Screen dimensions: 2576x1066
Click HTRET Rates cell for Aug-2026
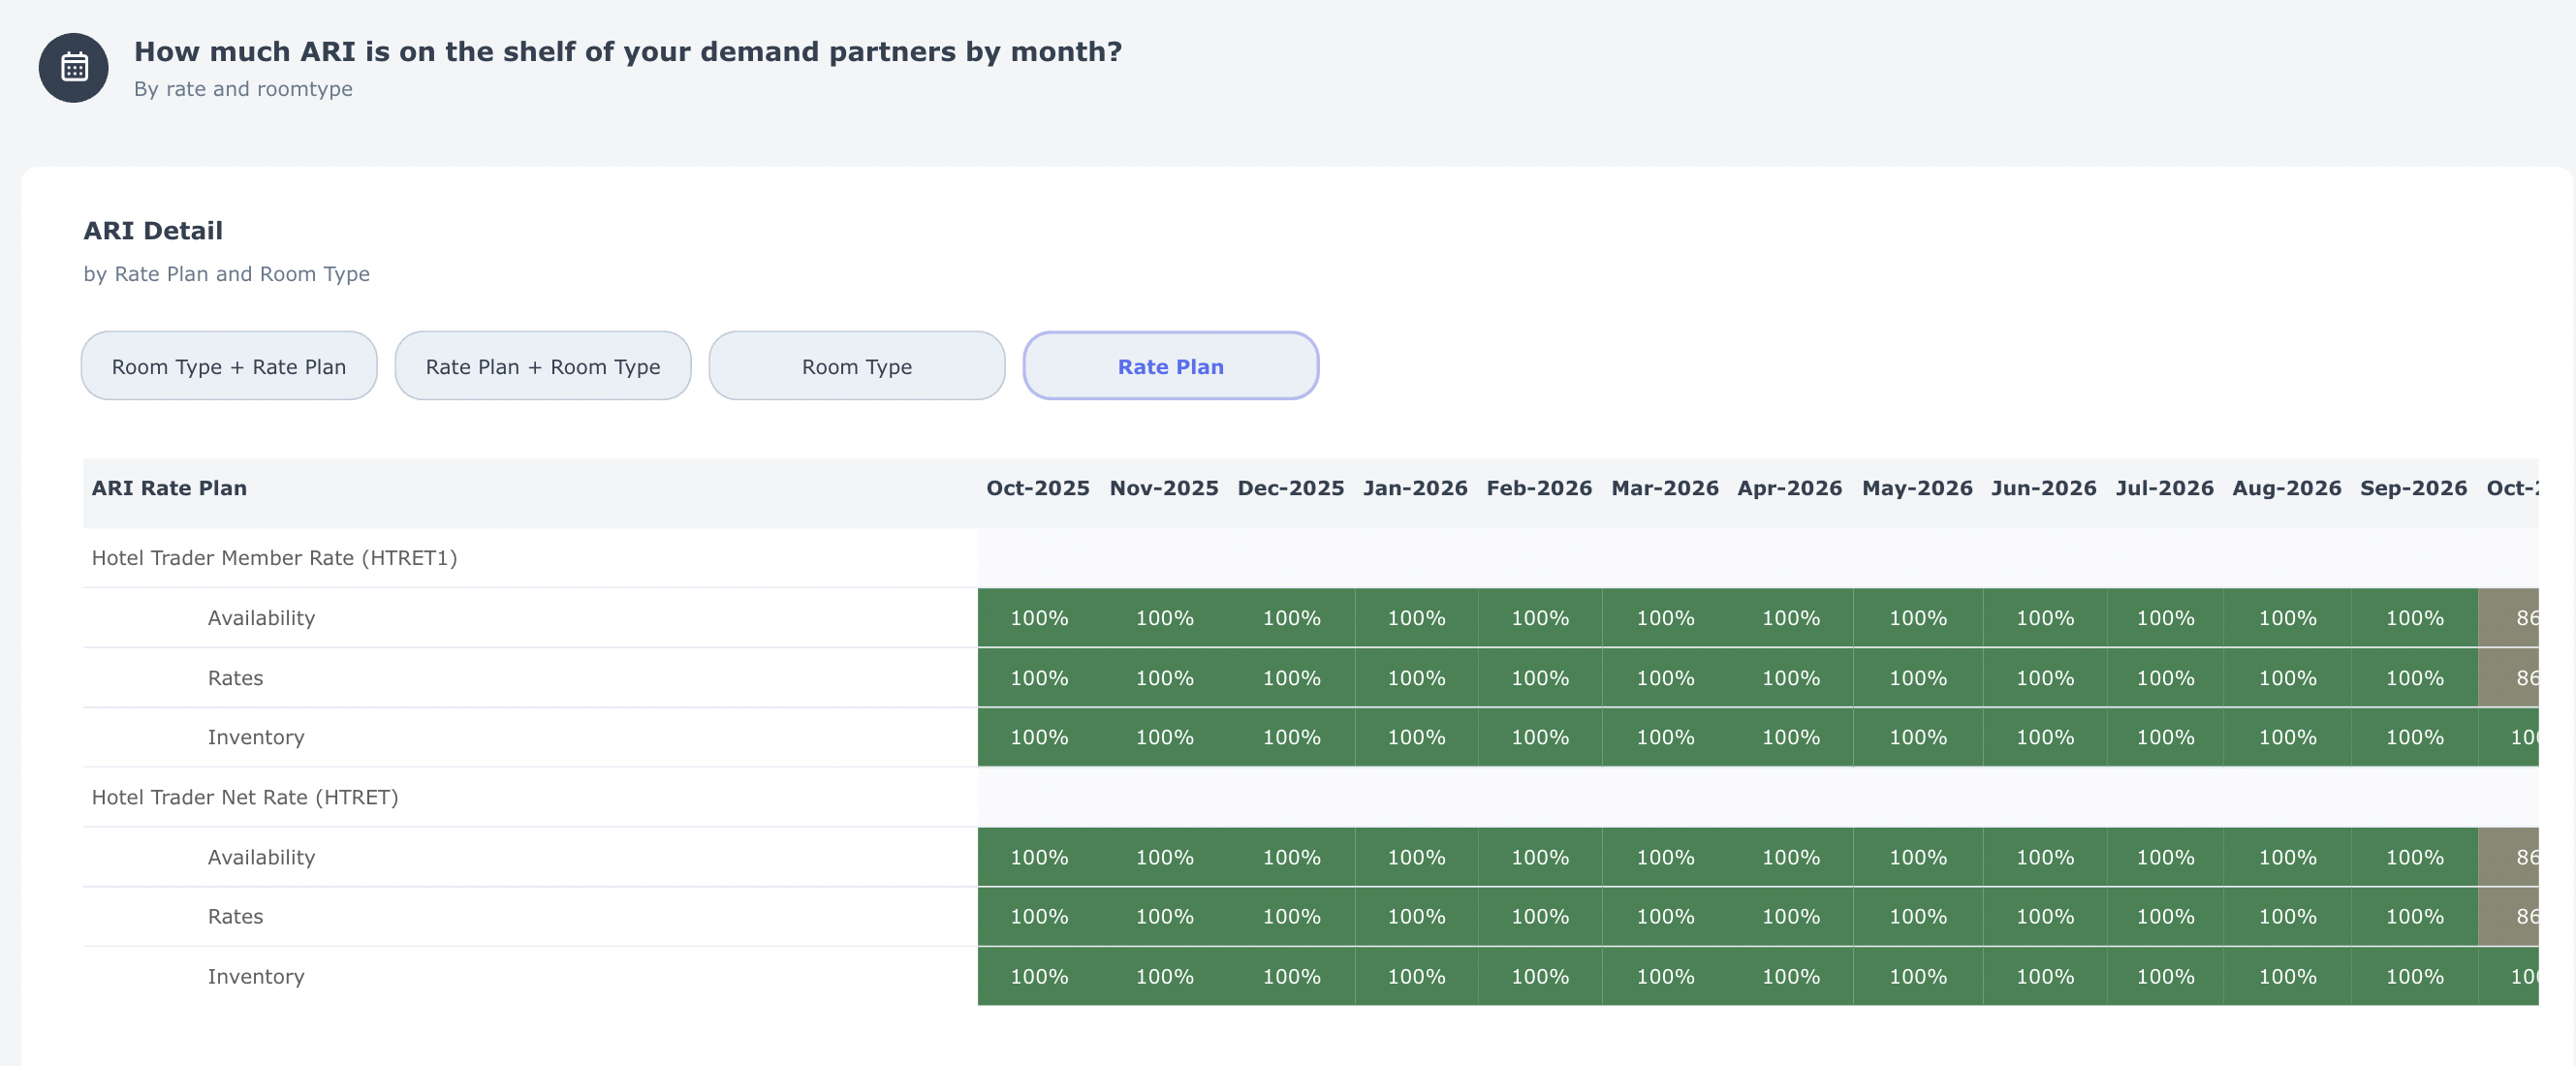tap(2287, 916)
